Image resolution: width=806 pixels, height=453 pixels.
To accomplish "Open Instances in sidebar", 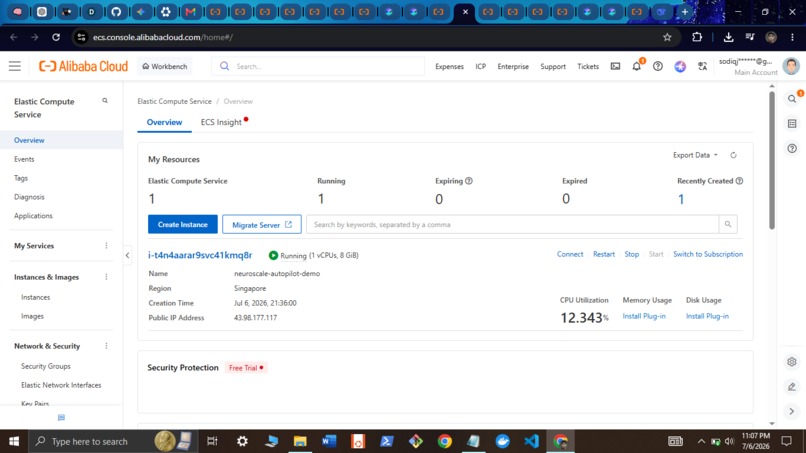I will pyautogui.click(x=35, y=297).
